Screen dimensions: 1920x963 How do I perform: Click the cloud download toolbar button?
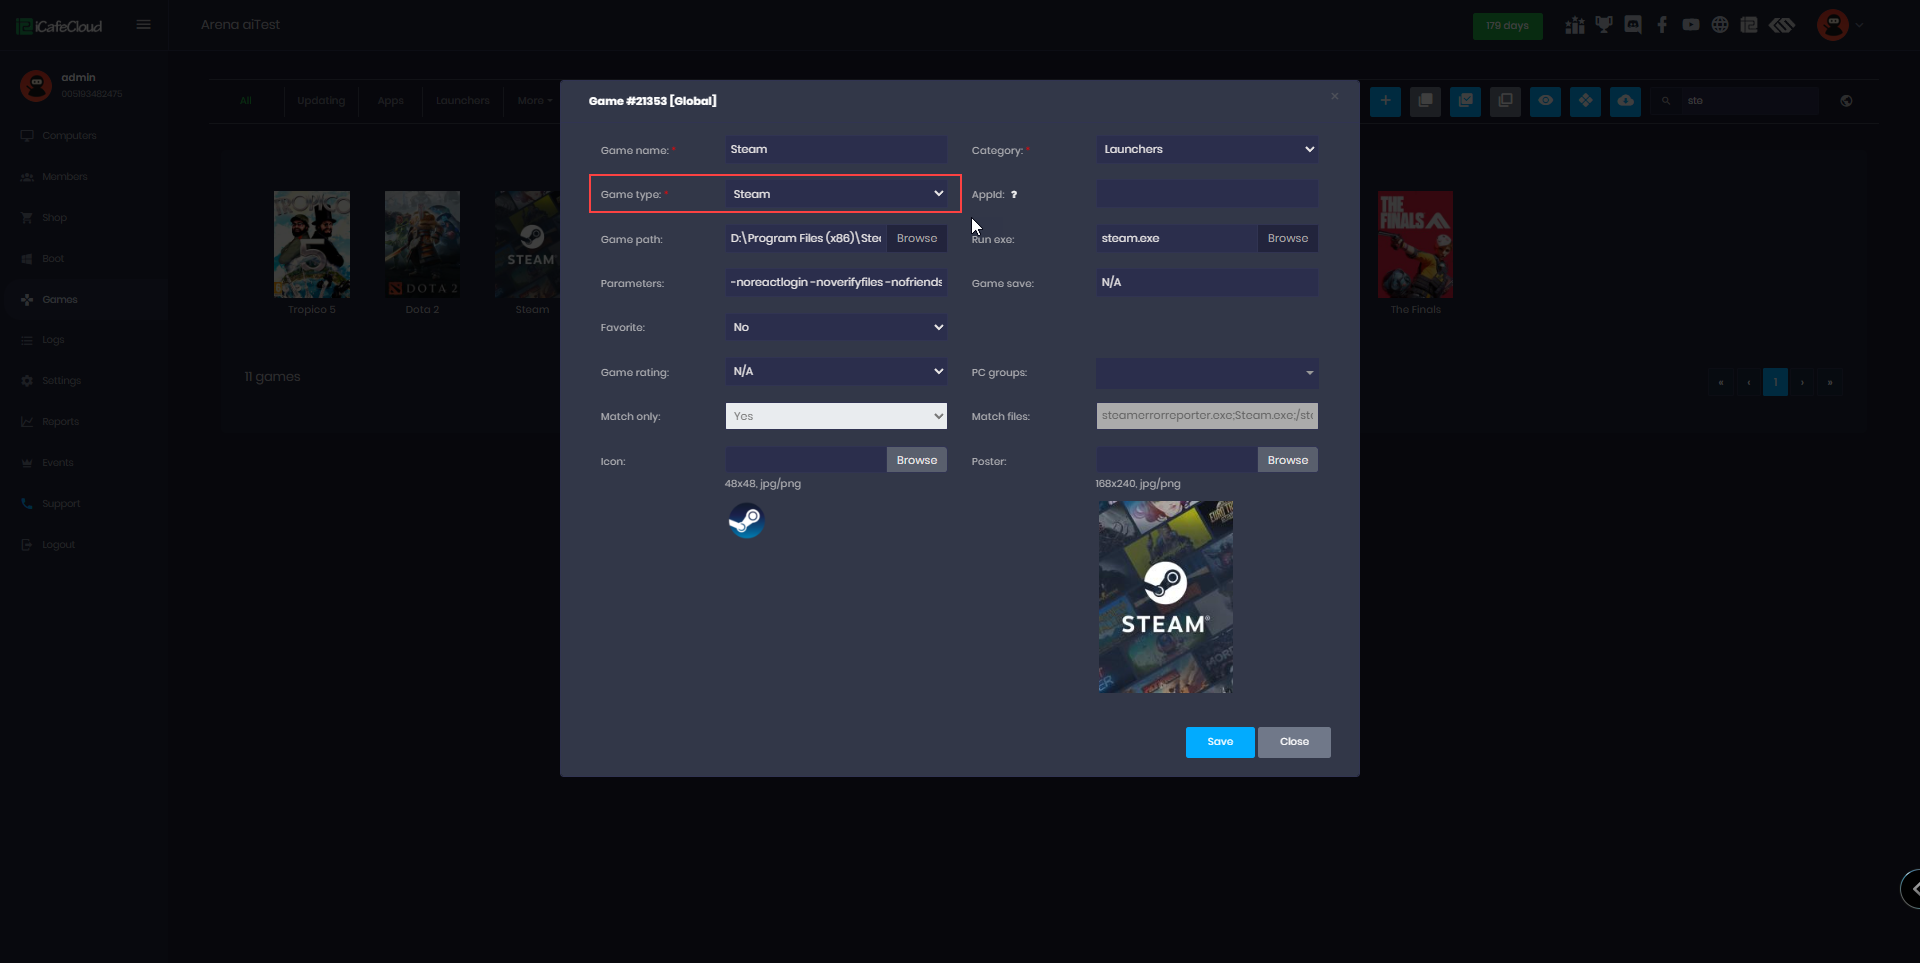(1625, 101)
